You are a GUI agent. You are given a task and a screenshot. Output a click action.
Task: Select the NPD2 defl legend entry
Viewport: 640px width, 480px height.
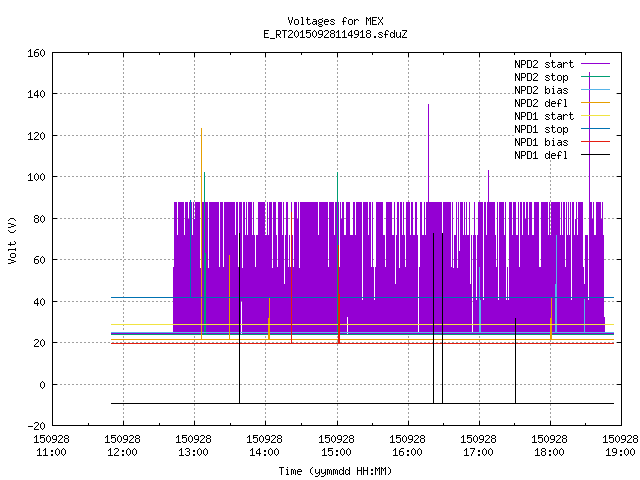pos(562,103)
